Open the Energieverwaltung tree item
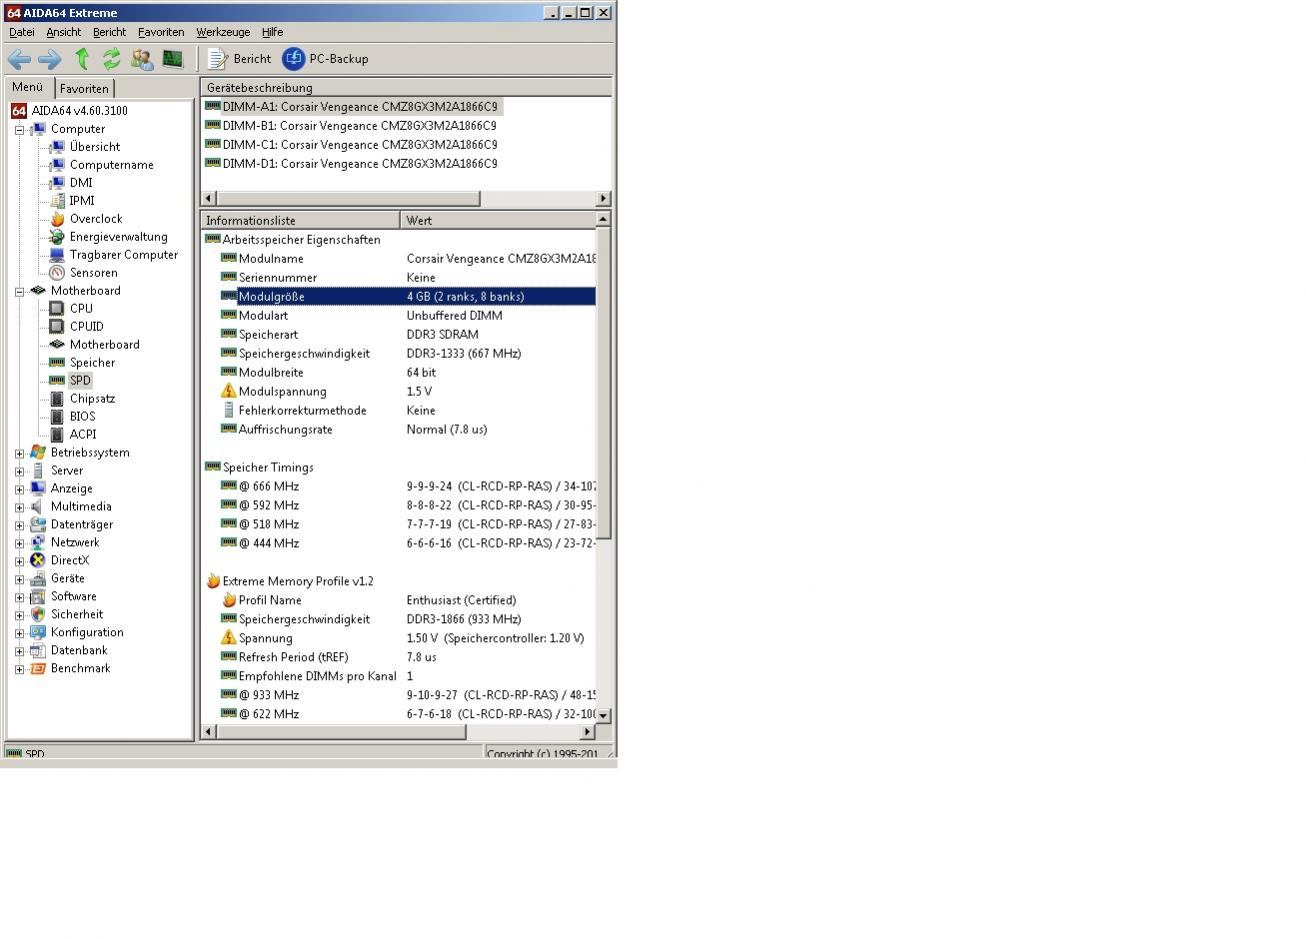 pos(118,237)
